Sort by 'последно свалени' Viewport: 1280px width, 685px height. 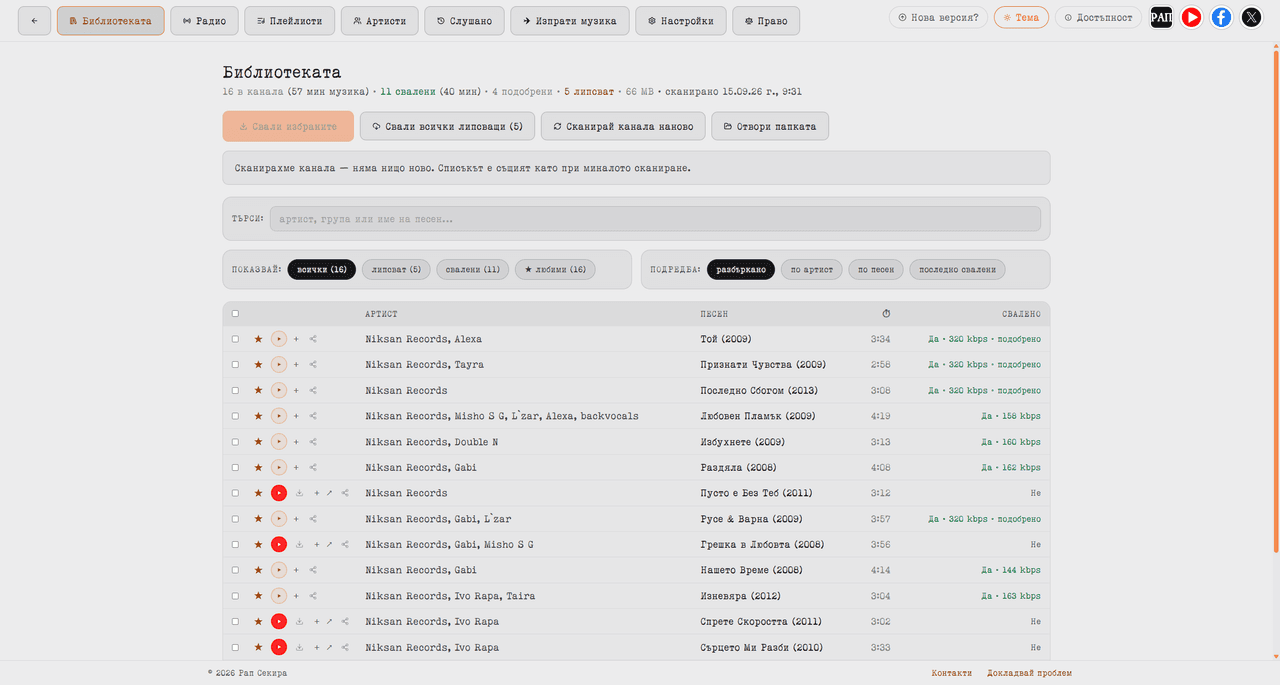tap(958, 270)
